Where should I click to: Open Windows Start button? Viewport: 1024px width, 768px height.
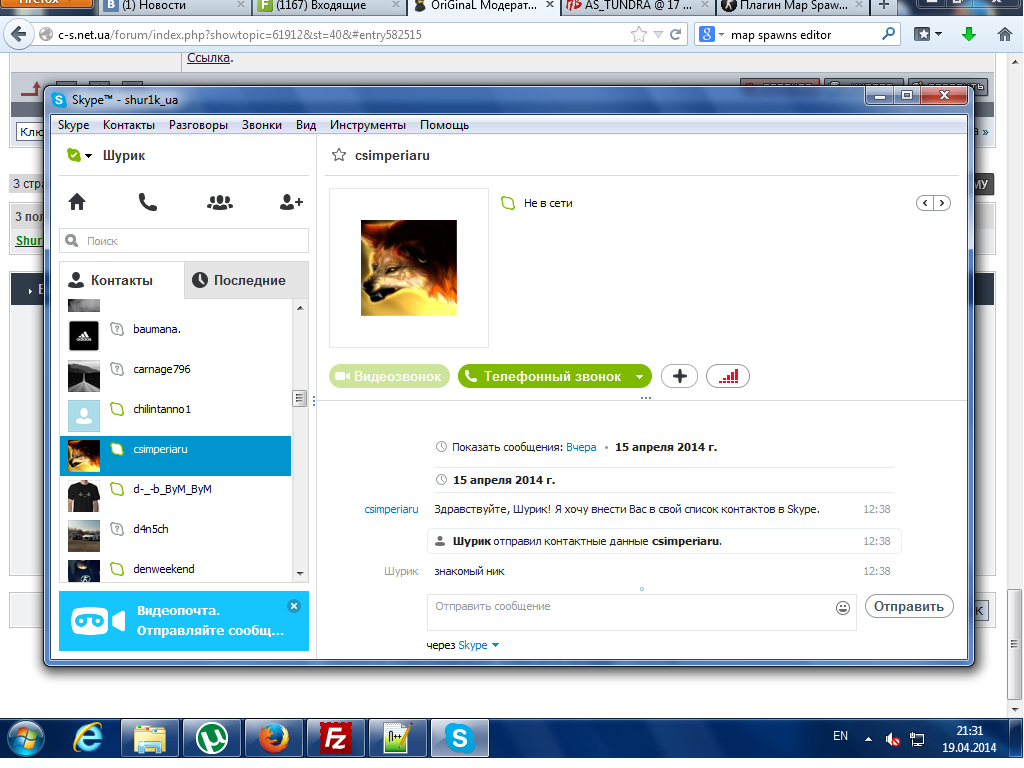25,739
